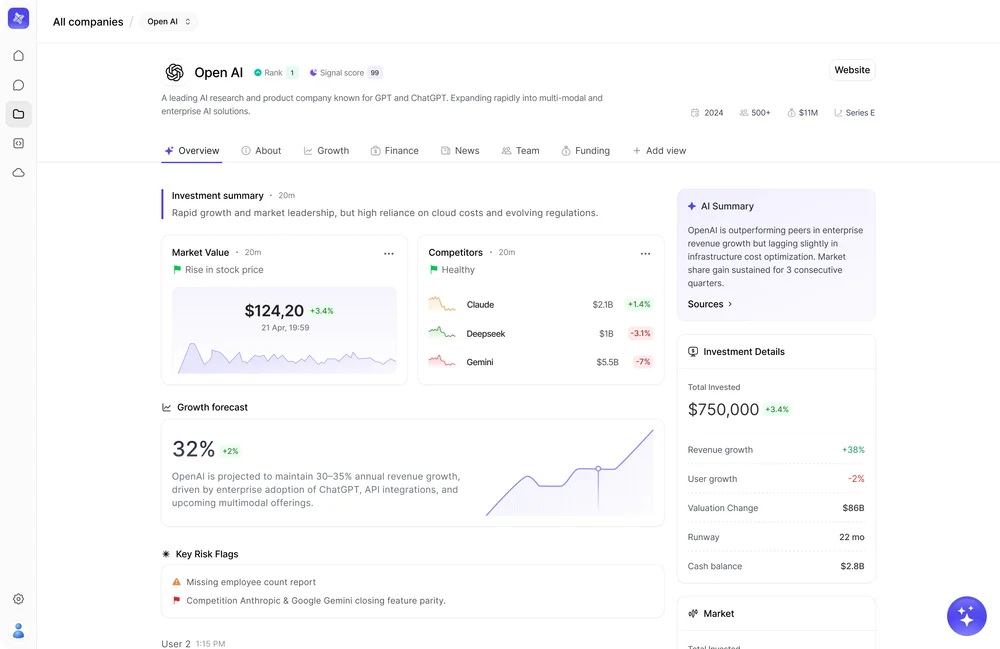The width and height of the screenshot is (1000, 649).
Task: Open the Market Value card options menu
Action: pos(388,254)
